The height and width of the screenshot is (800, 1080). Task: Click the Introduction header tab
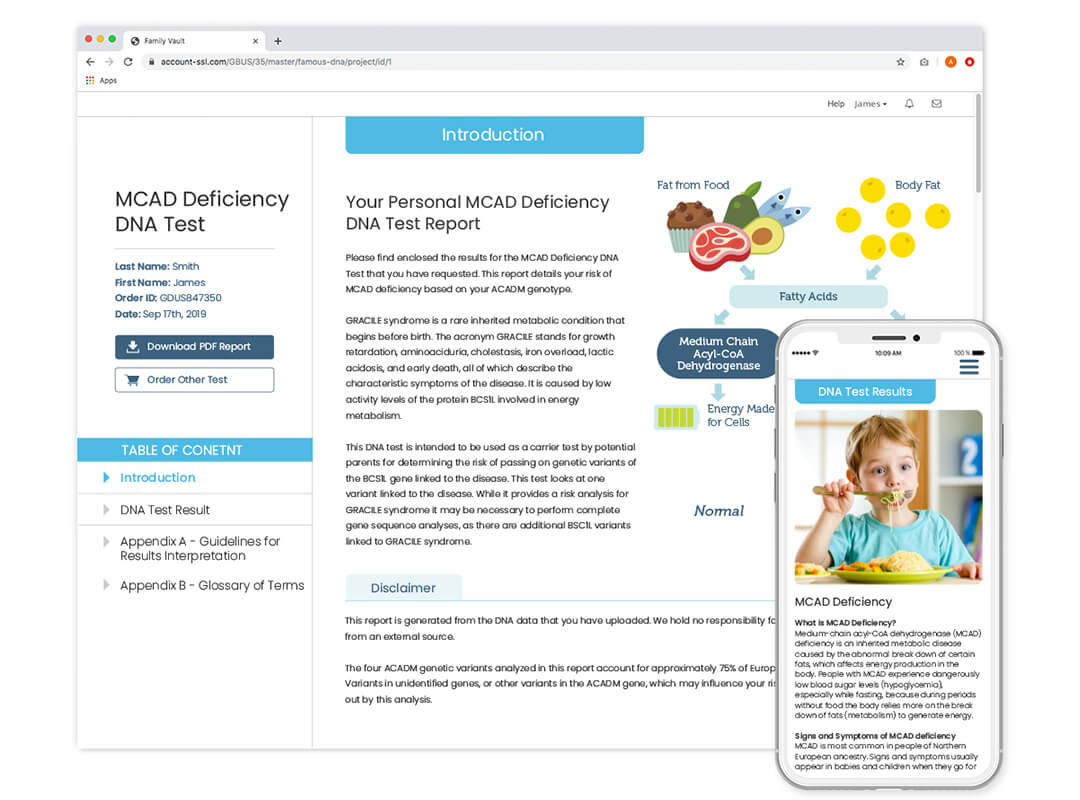495,135
